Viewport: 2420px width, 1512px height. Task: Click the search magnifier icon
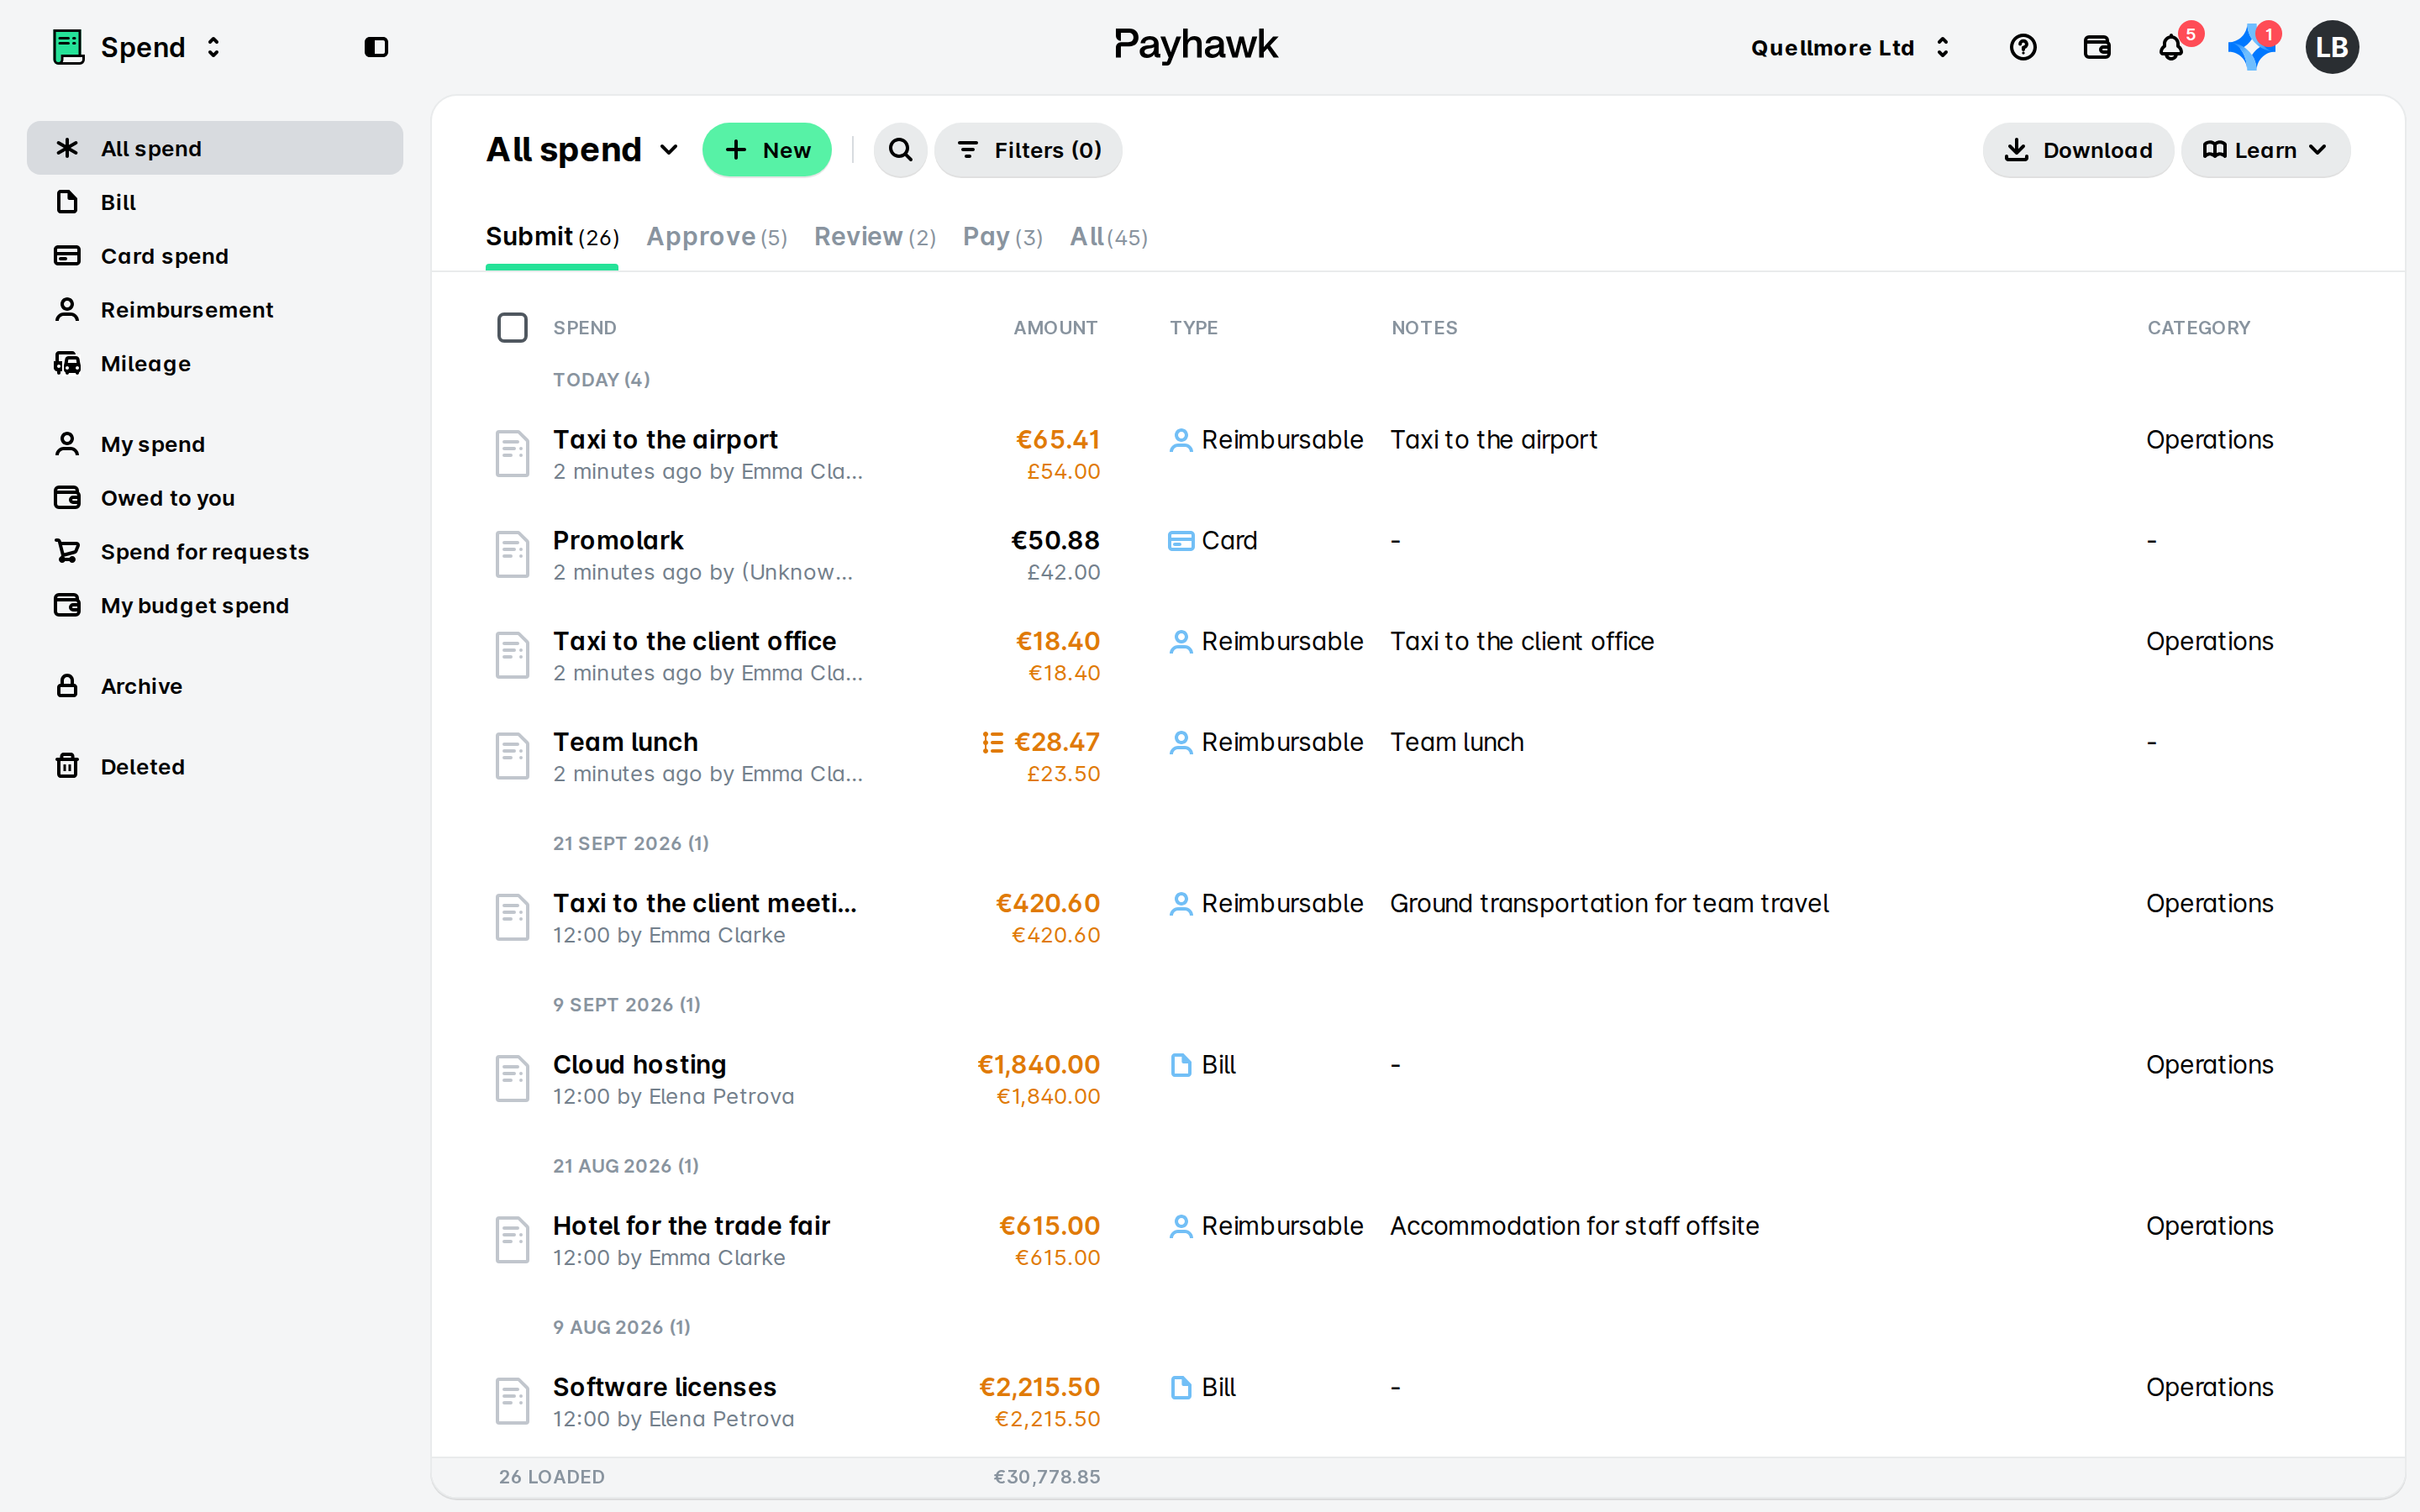(x=900, y=150)
